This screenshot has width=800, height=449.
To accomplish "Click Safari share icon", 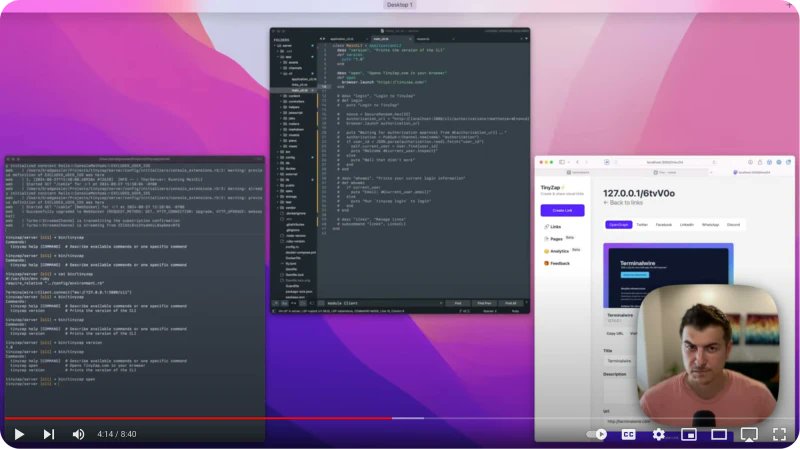I will (x=760, y=162).
